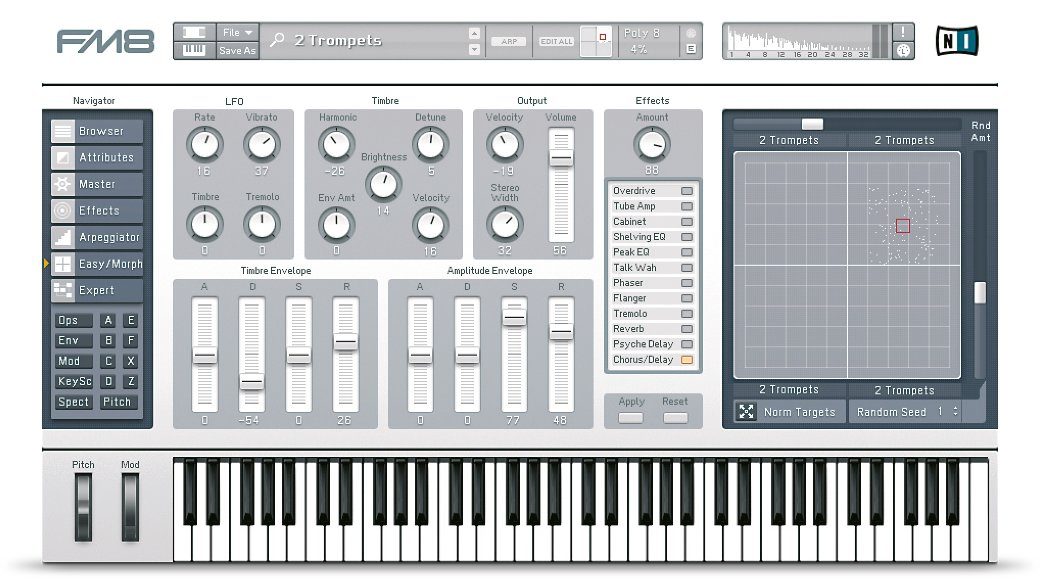Viewport: 1040px width, 579px height.
Task: Open the KeySc expert page
Action: [73, 381]
